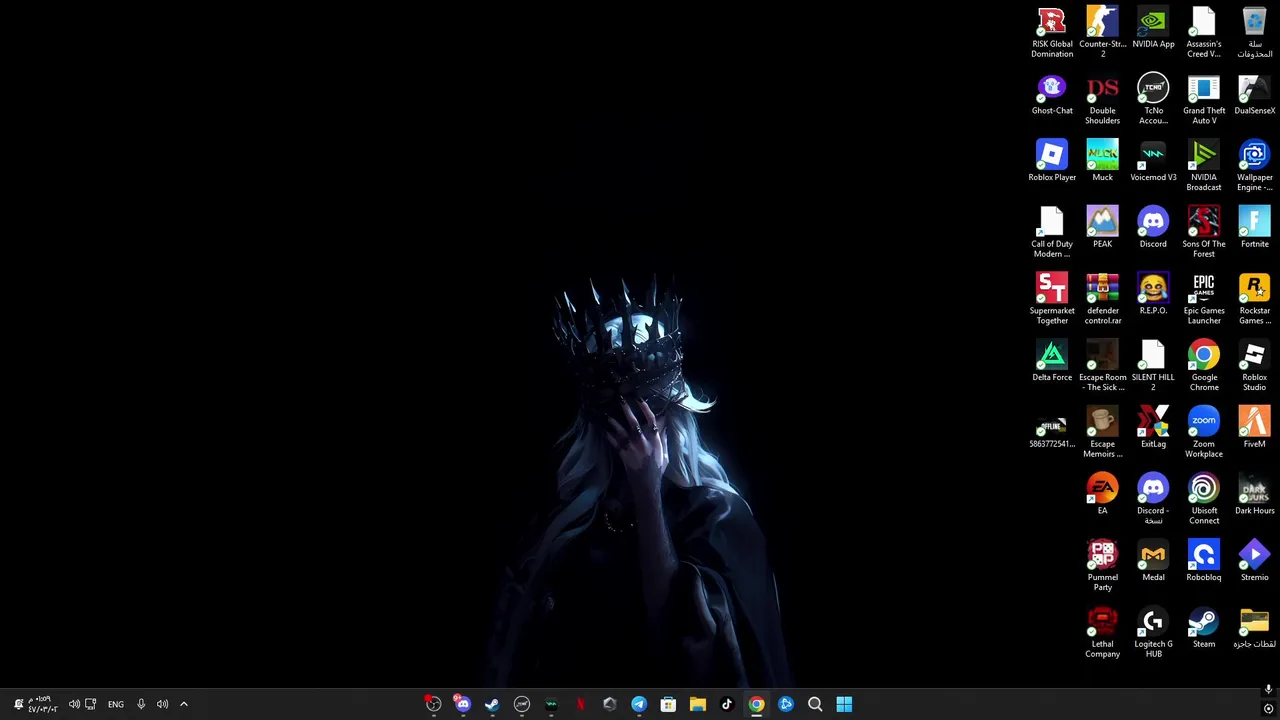
Task: Select the Supermarket Together desktop icon
Action: (1052, 300)
